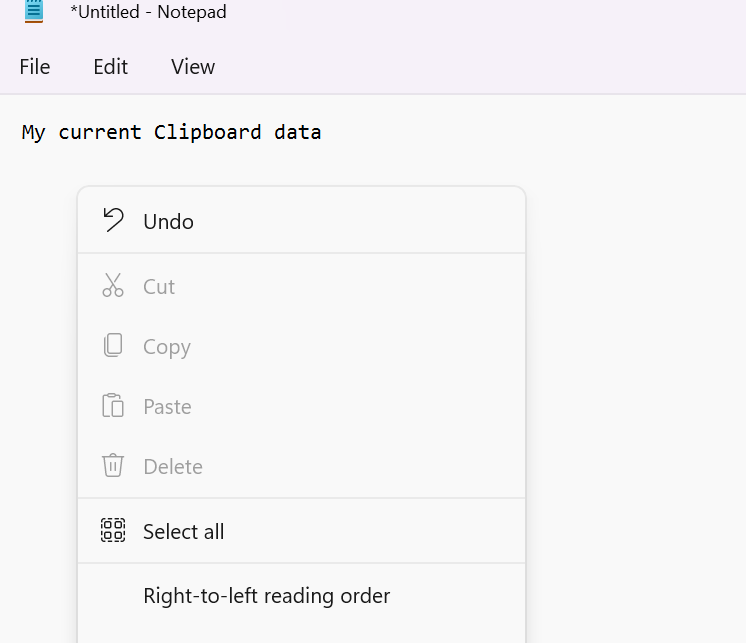Choose Select all from the context menu
This screenshot has width=746, height=643.
click(302, 531)
